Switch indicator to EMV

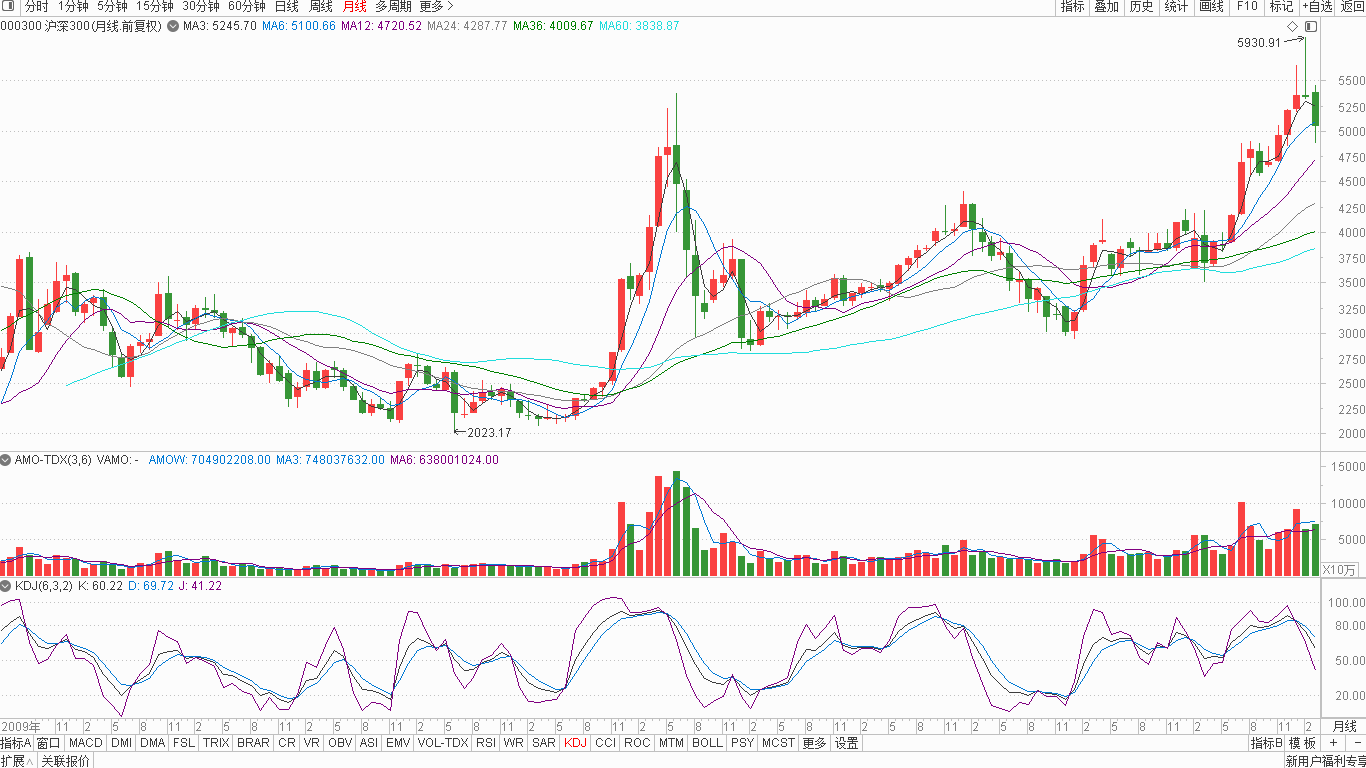click(x=398, y=743)
